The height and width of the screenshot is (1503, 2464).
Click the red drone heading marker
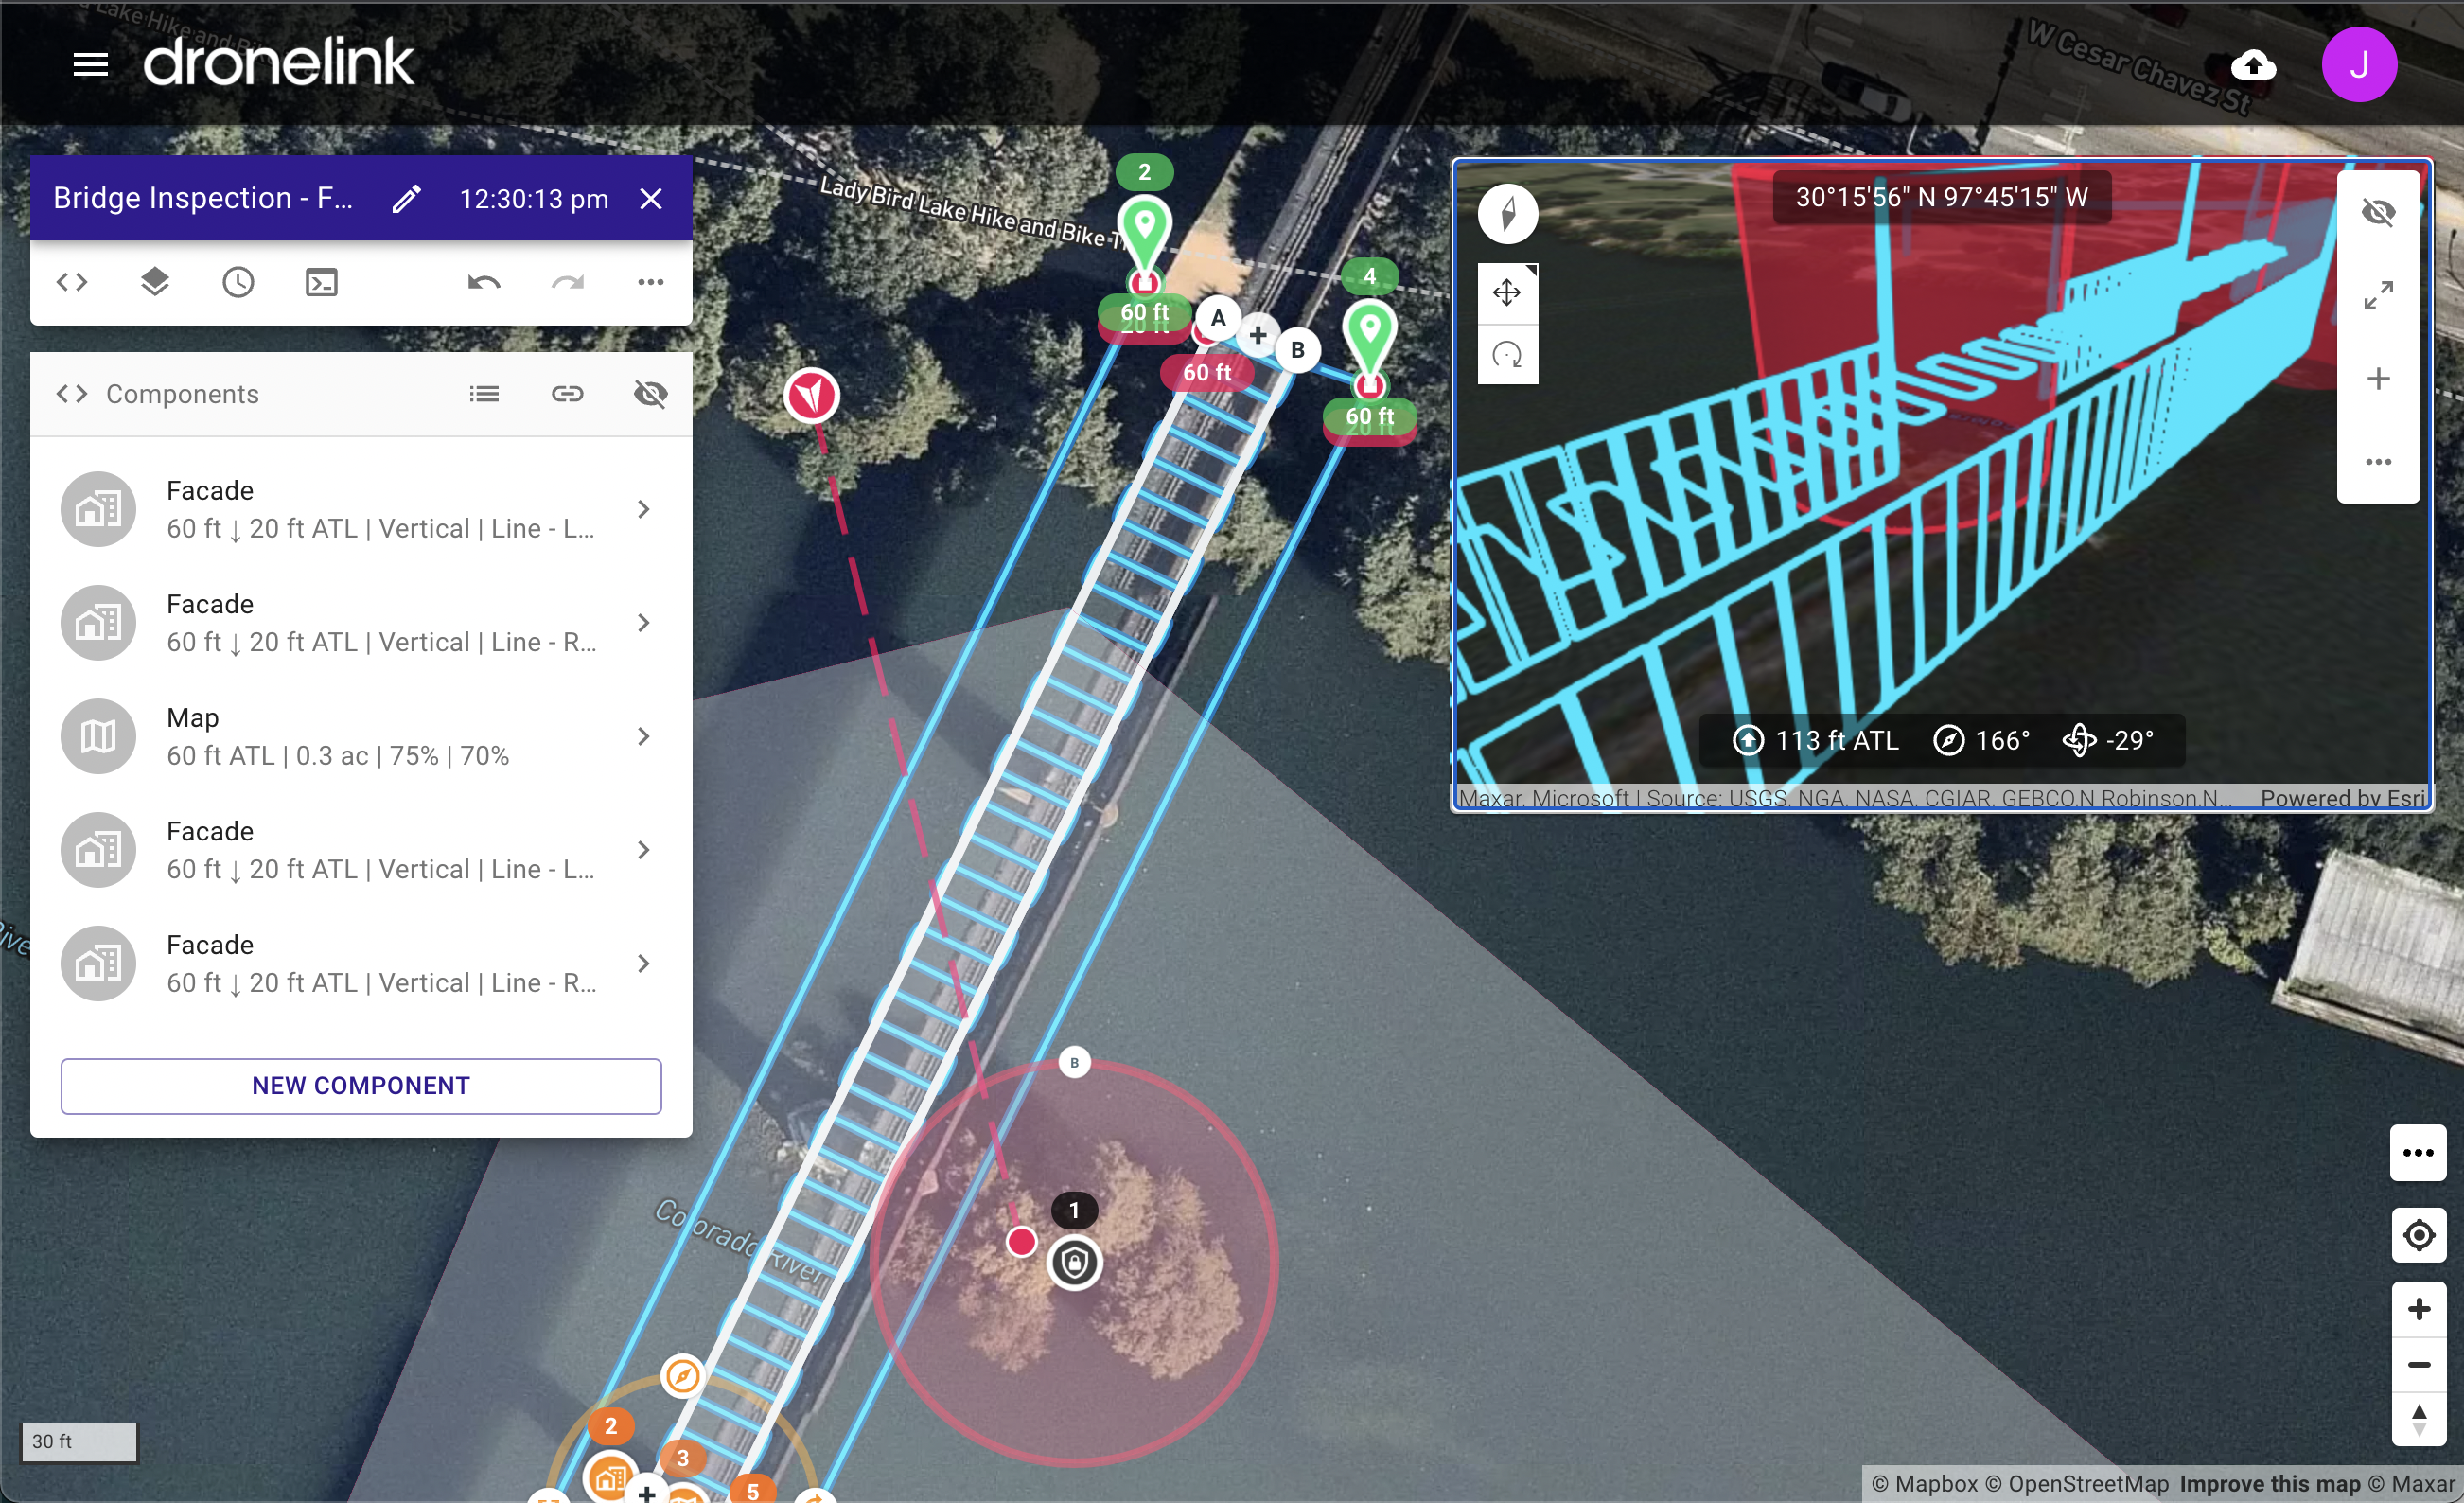click(812, 396)
